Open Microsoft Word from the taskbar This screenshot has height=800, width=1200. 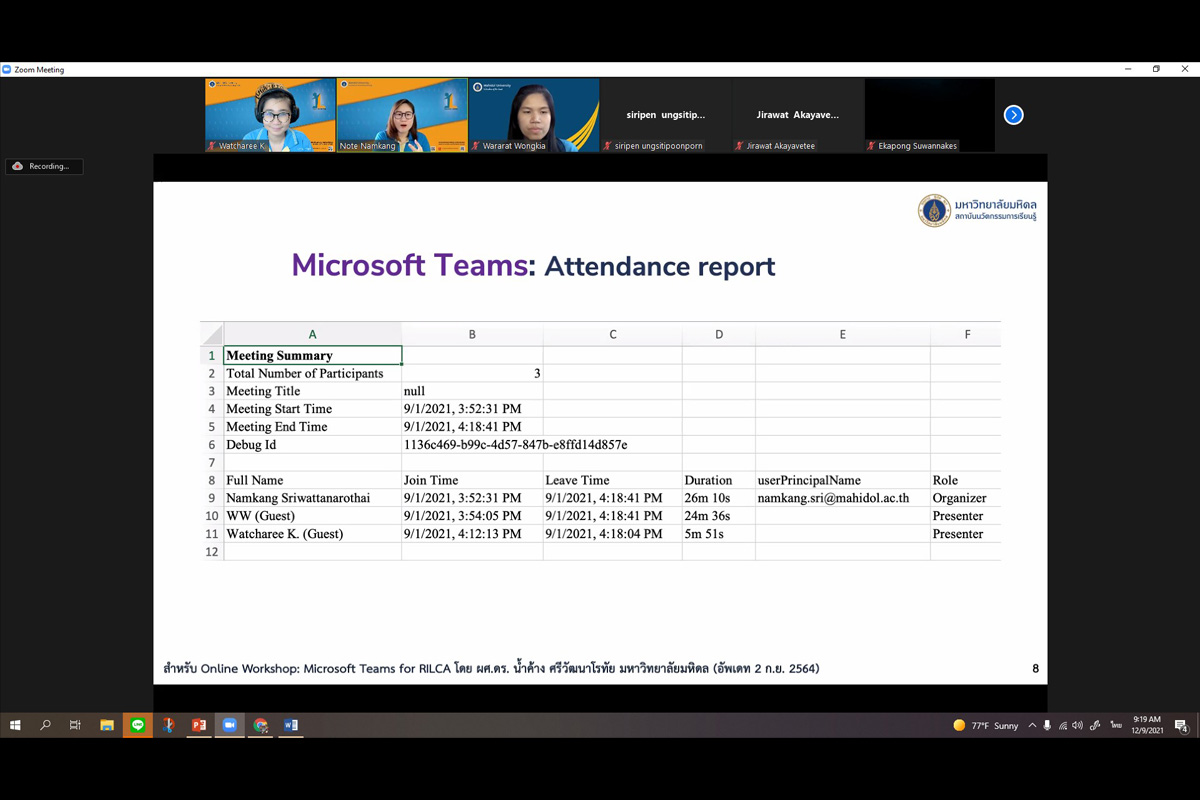(x=291, y=725)
